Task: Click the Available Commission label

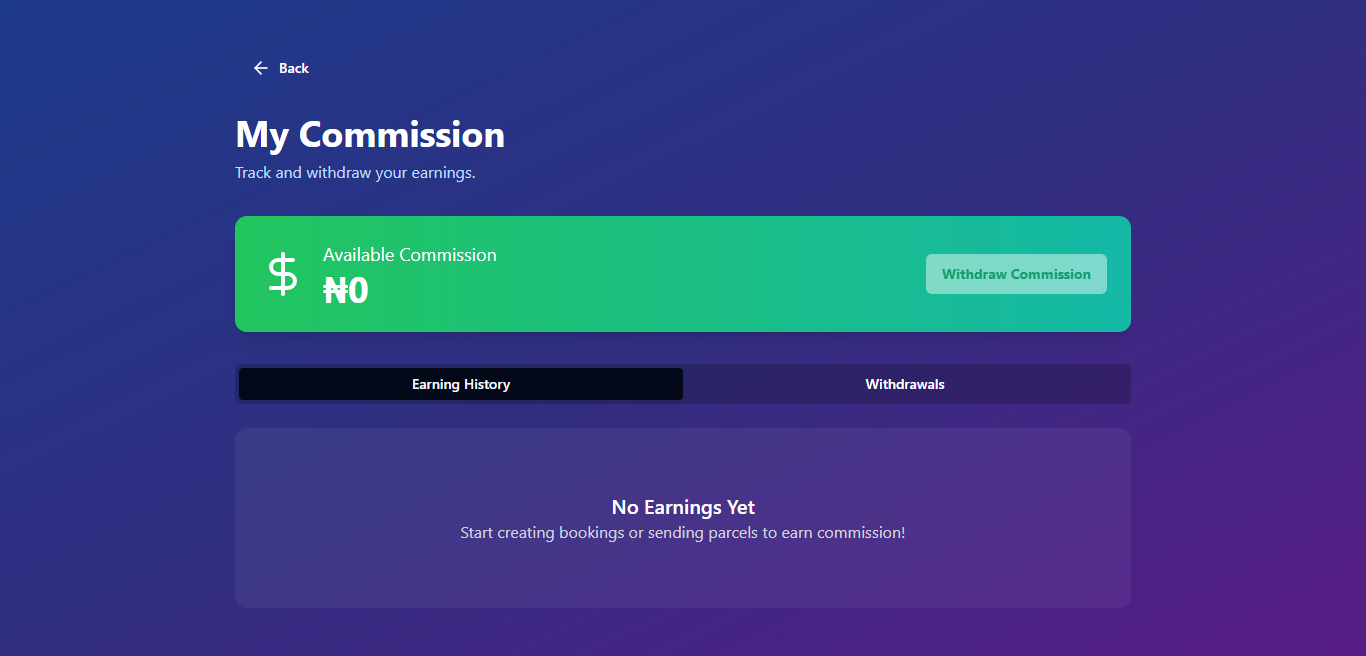Action: click(409, 255)
